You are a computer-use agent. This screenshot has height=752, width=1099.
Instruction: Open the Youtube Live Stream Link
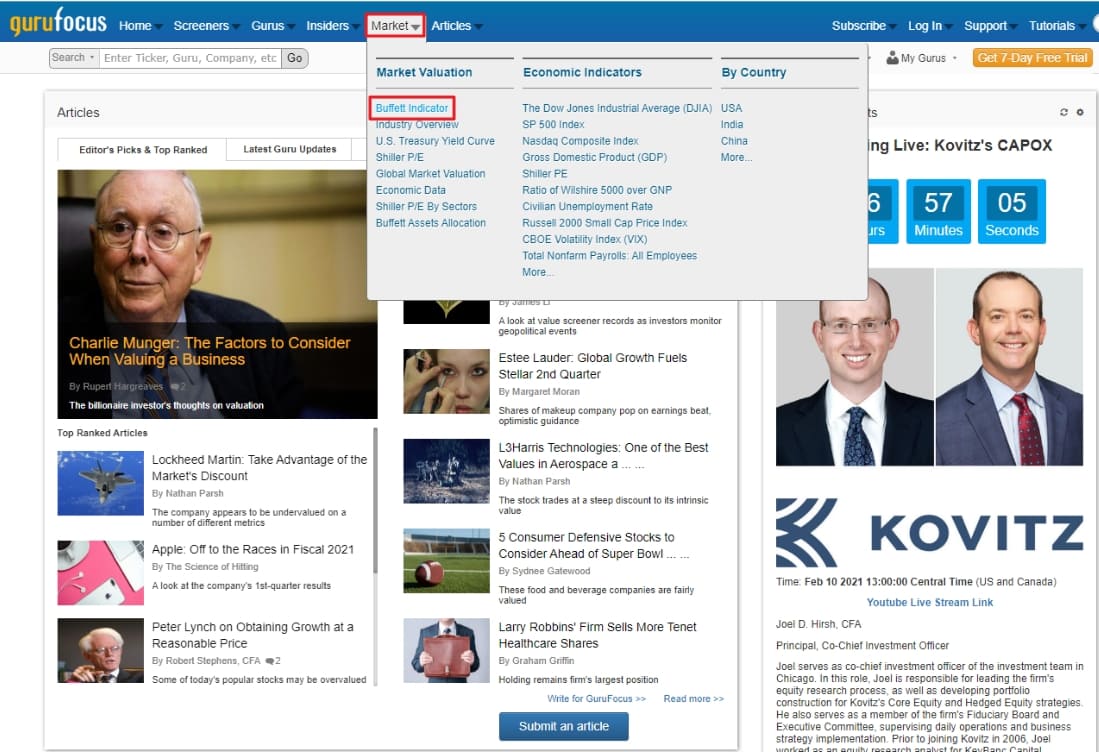tap(929, 602)
